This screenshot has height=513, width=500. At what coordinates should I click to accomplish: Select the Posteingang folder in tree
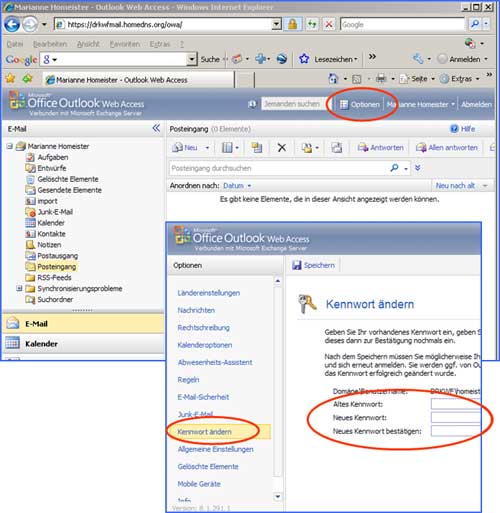pyautogui.click(x=57, y=267)
